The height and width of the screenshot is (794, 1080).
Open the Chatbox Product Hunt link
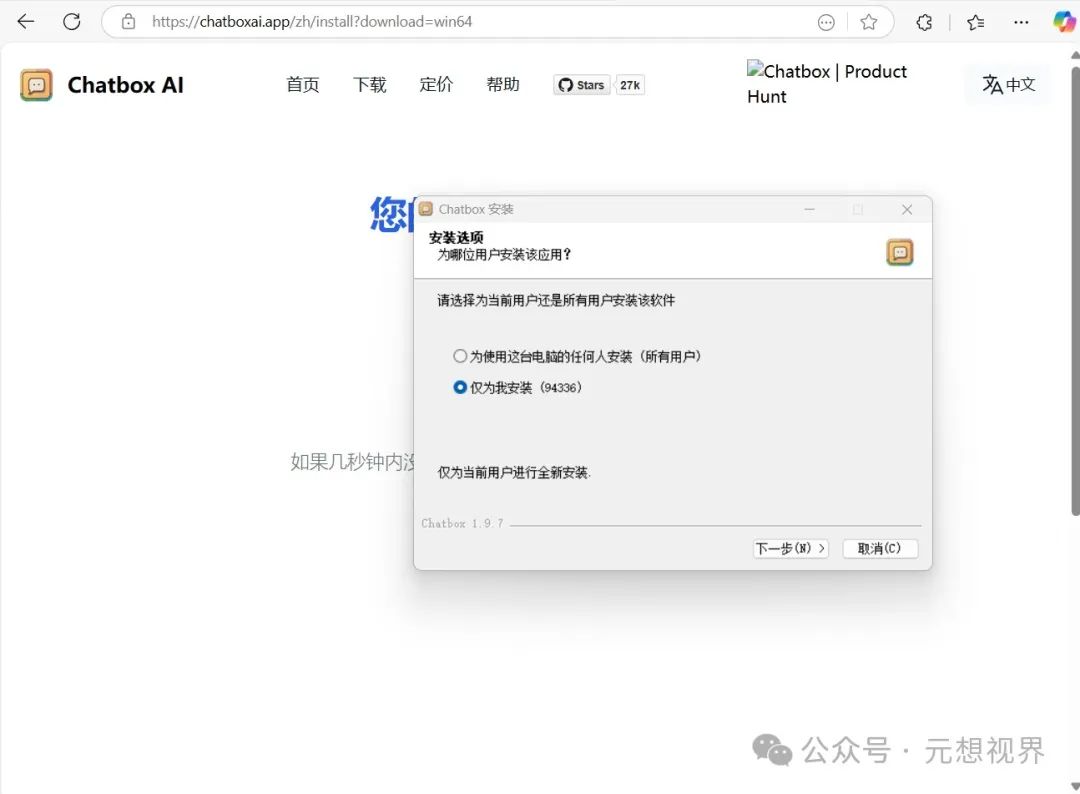(827, 83)
